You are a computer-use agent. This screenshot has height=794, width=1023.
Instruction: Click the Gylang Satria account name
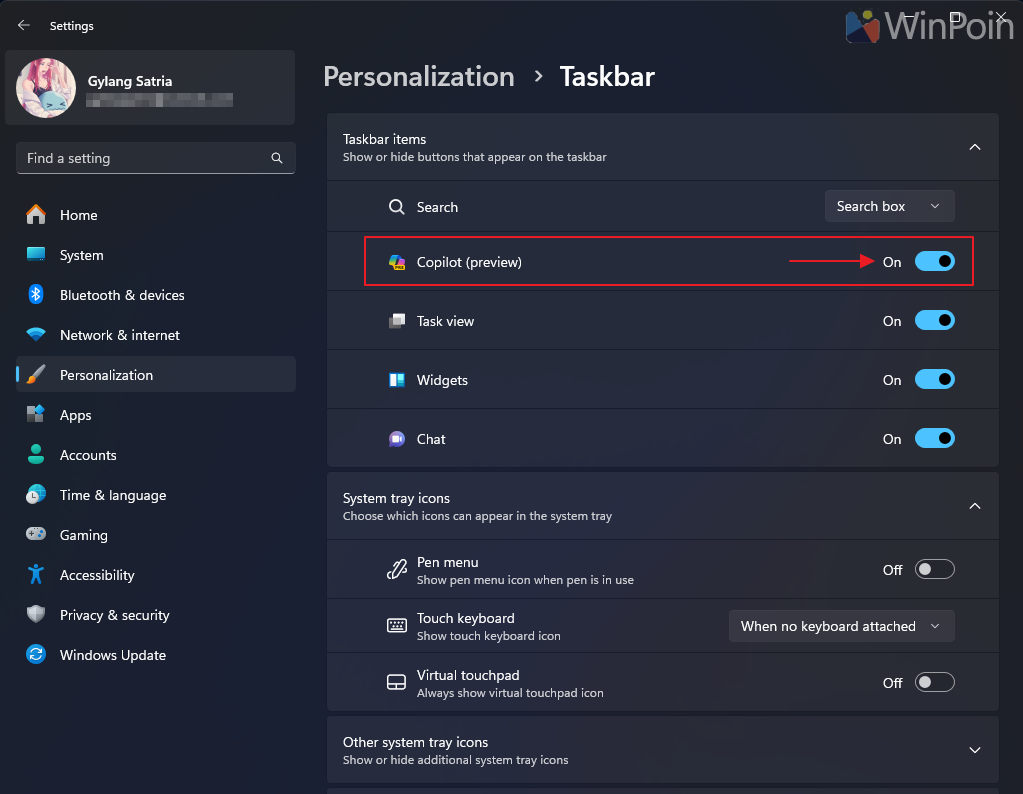point(130,82)
